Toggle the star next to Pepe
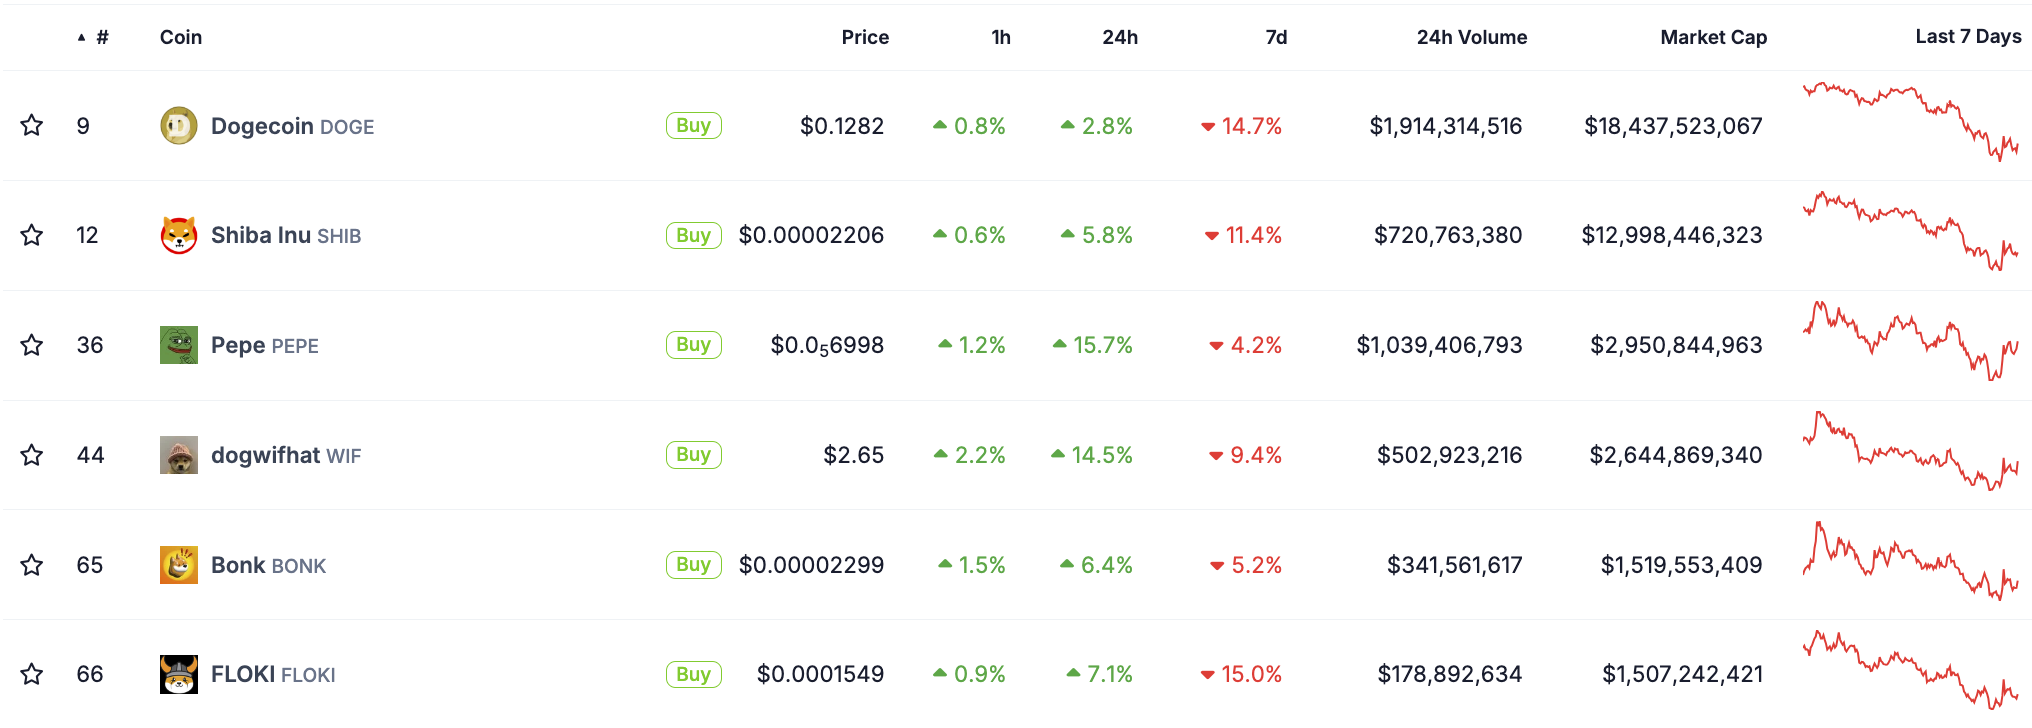2032x728 pixels. pyautogui.click(x=32, y=345)
